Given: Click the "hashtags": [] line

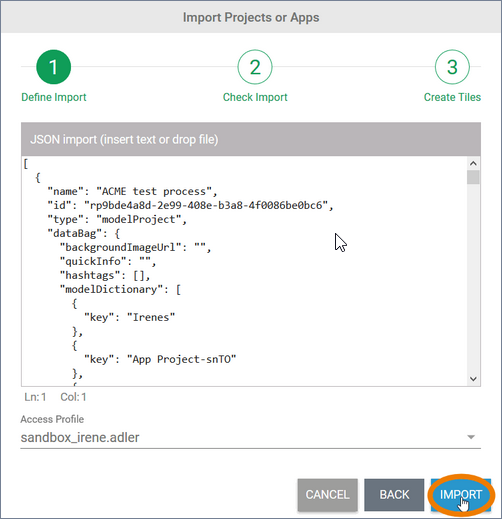Looking at the screenshot, I should pos(105,275).
